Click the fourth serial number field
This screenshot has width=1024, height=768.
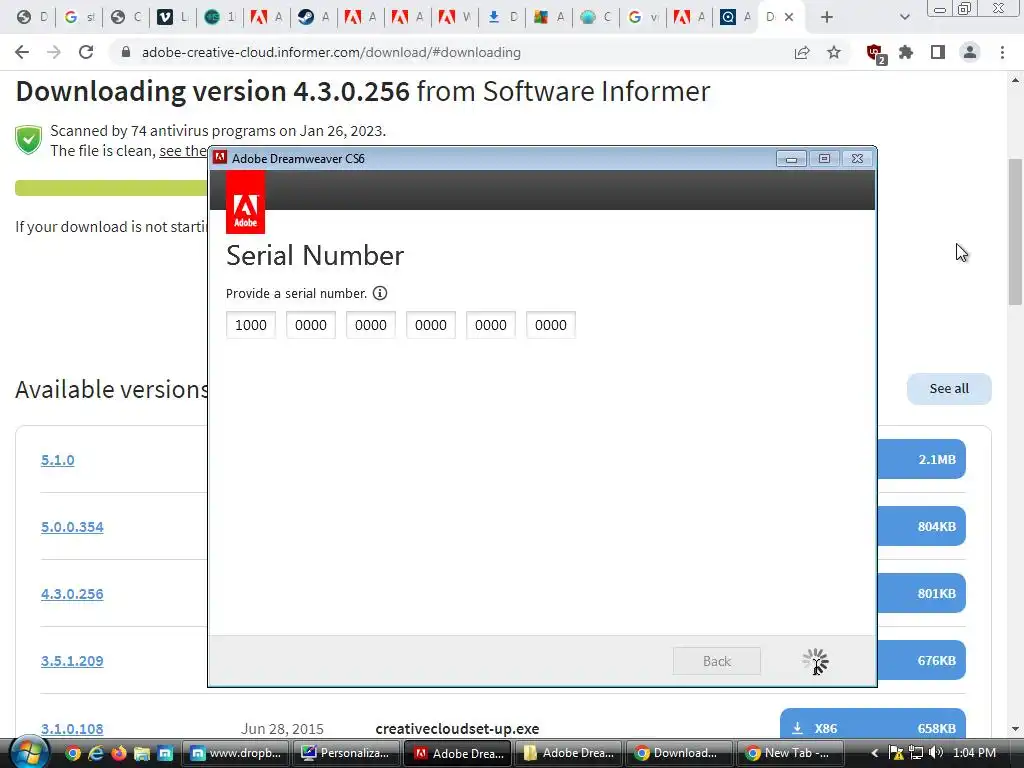pyautogui.click(x=431, y=325)
